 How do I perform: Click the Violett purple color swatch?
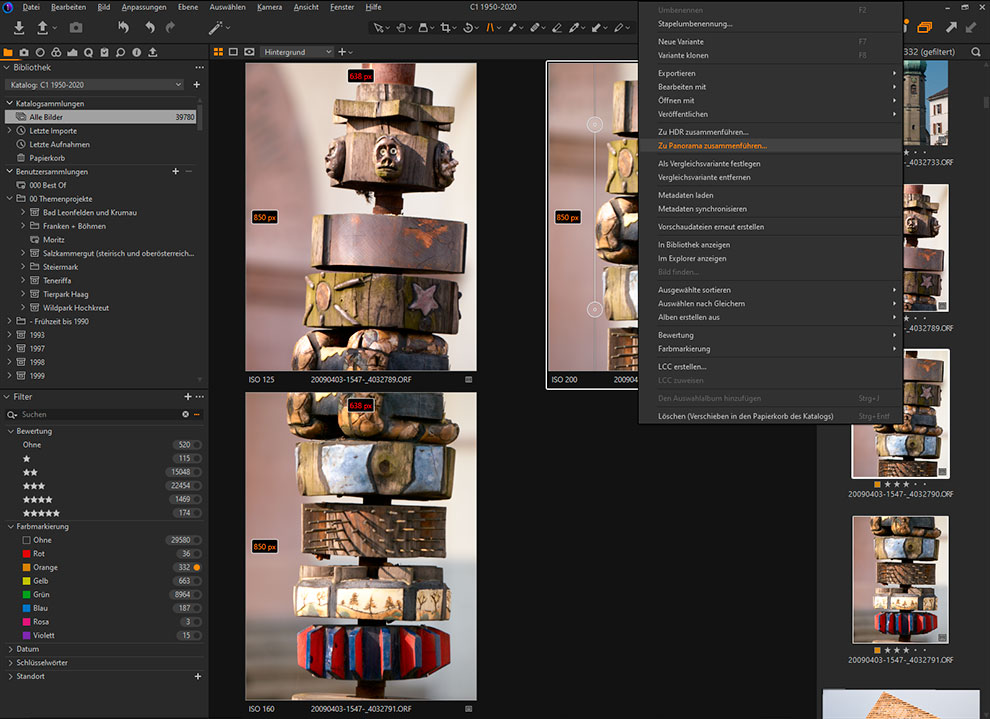[27, 636]
